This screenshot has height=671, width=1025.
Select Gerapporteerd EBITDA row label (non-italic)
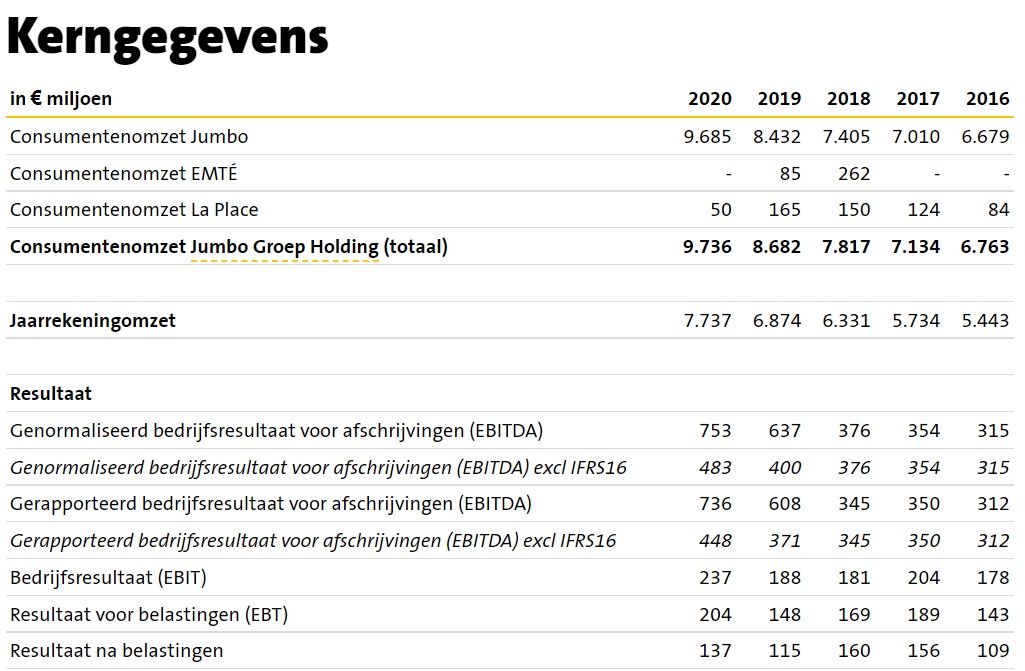coord(271,504)
